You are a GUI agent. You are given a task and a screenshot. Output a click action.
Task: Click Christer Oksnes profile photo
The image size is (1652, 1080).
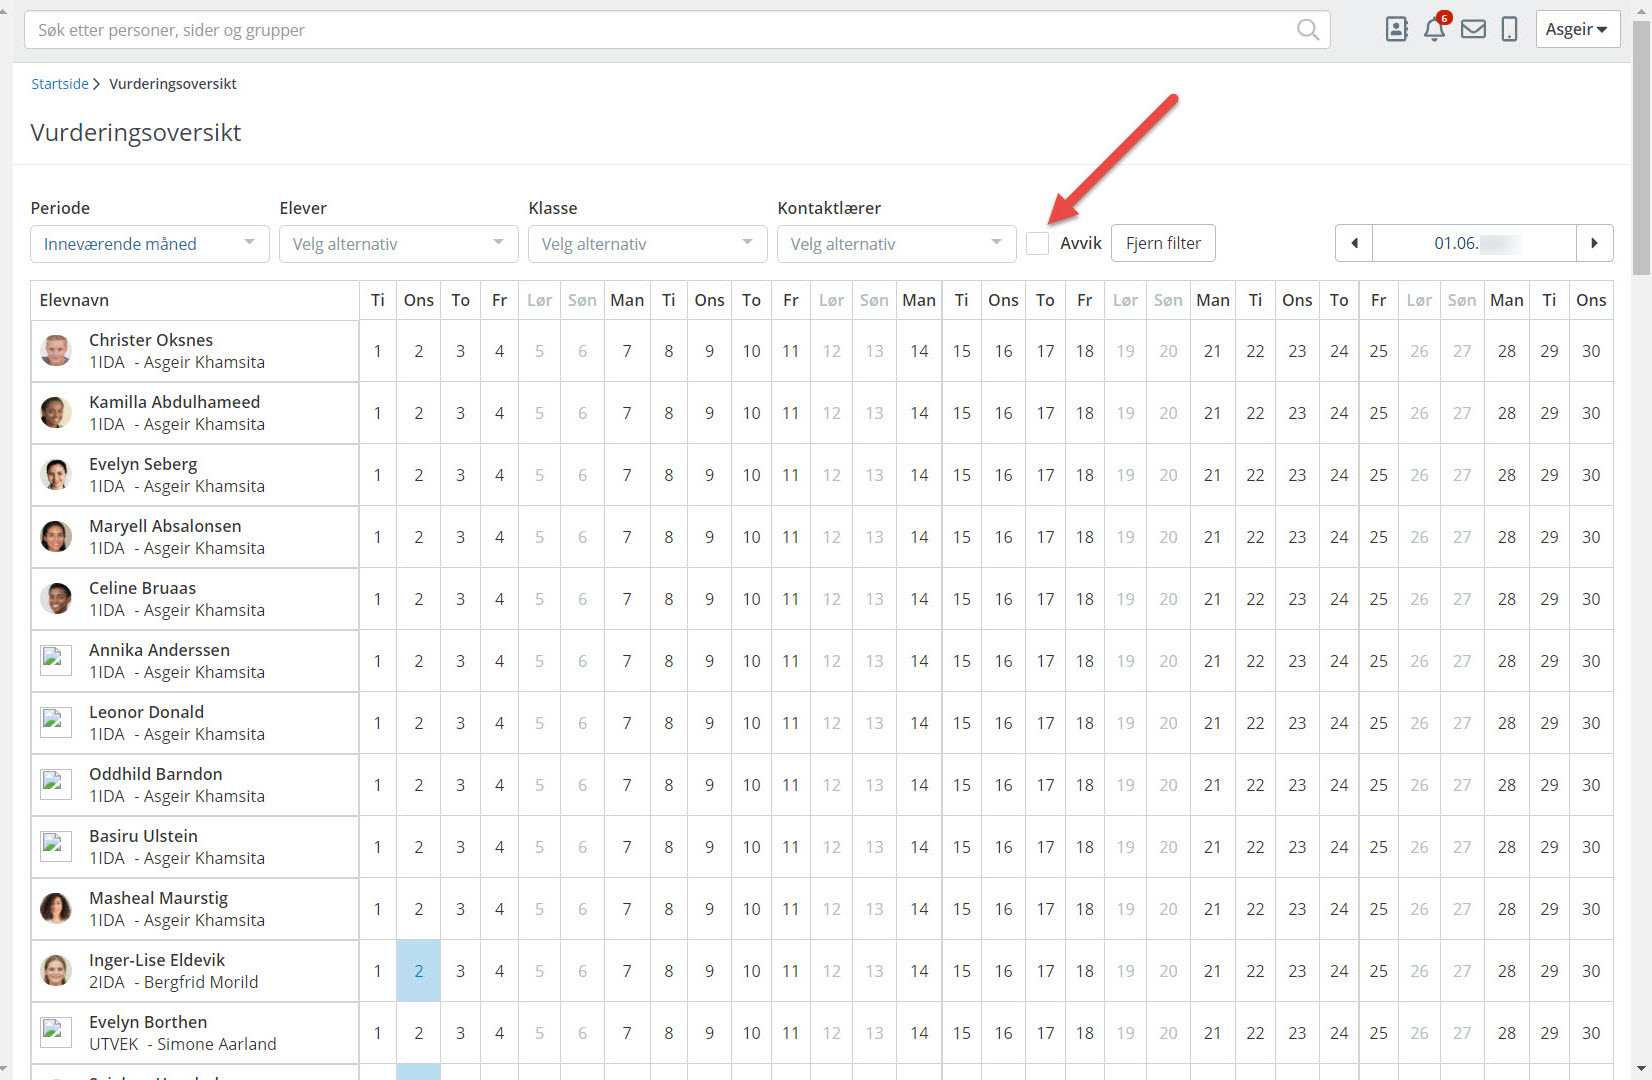tap(56, 351)
